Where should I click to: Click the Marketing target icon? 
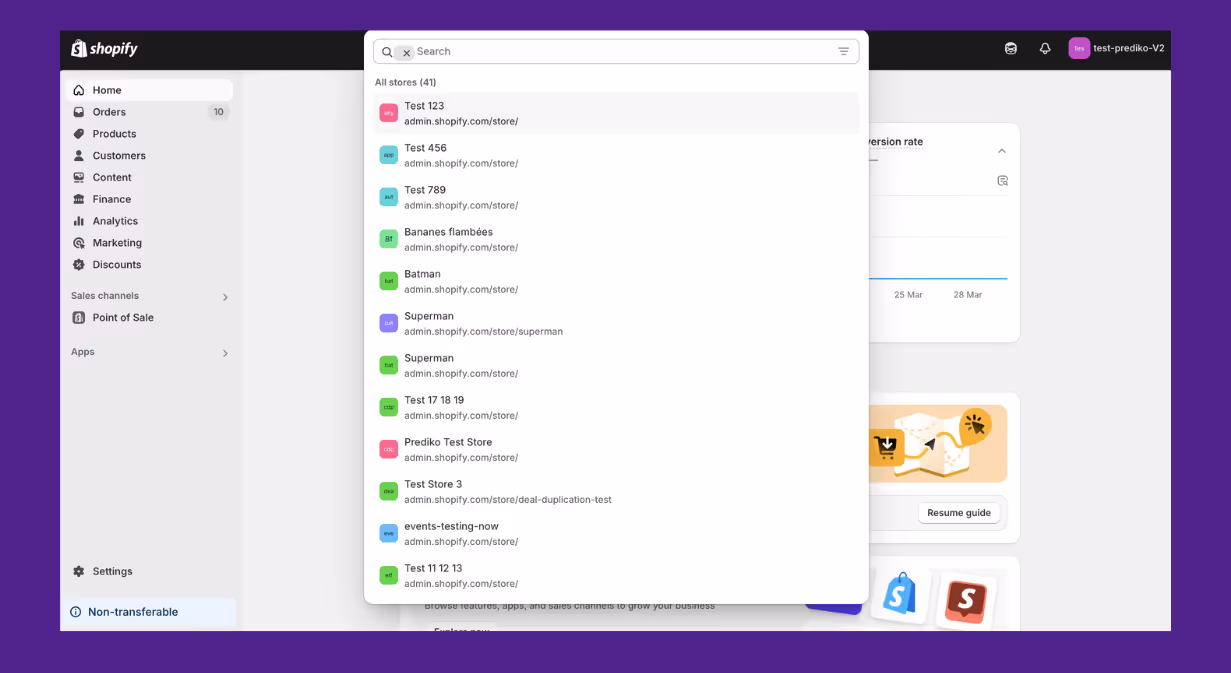click(x=79, y=243)
